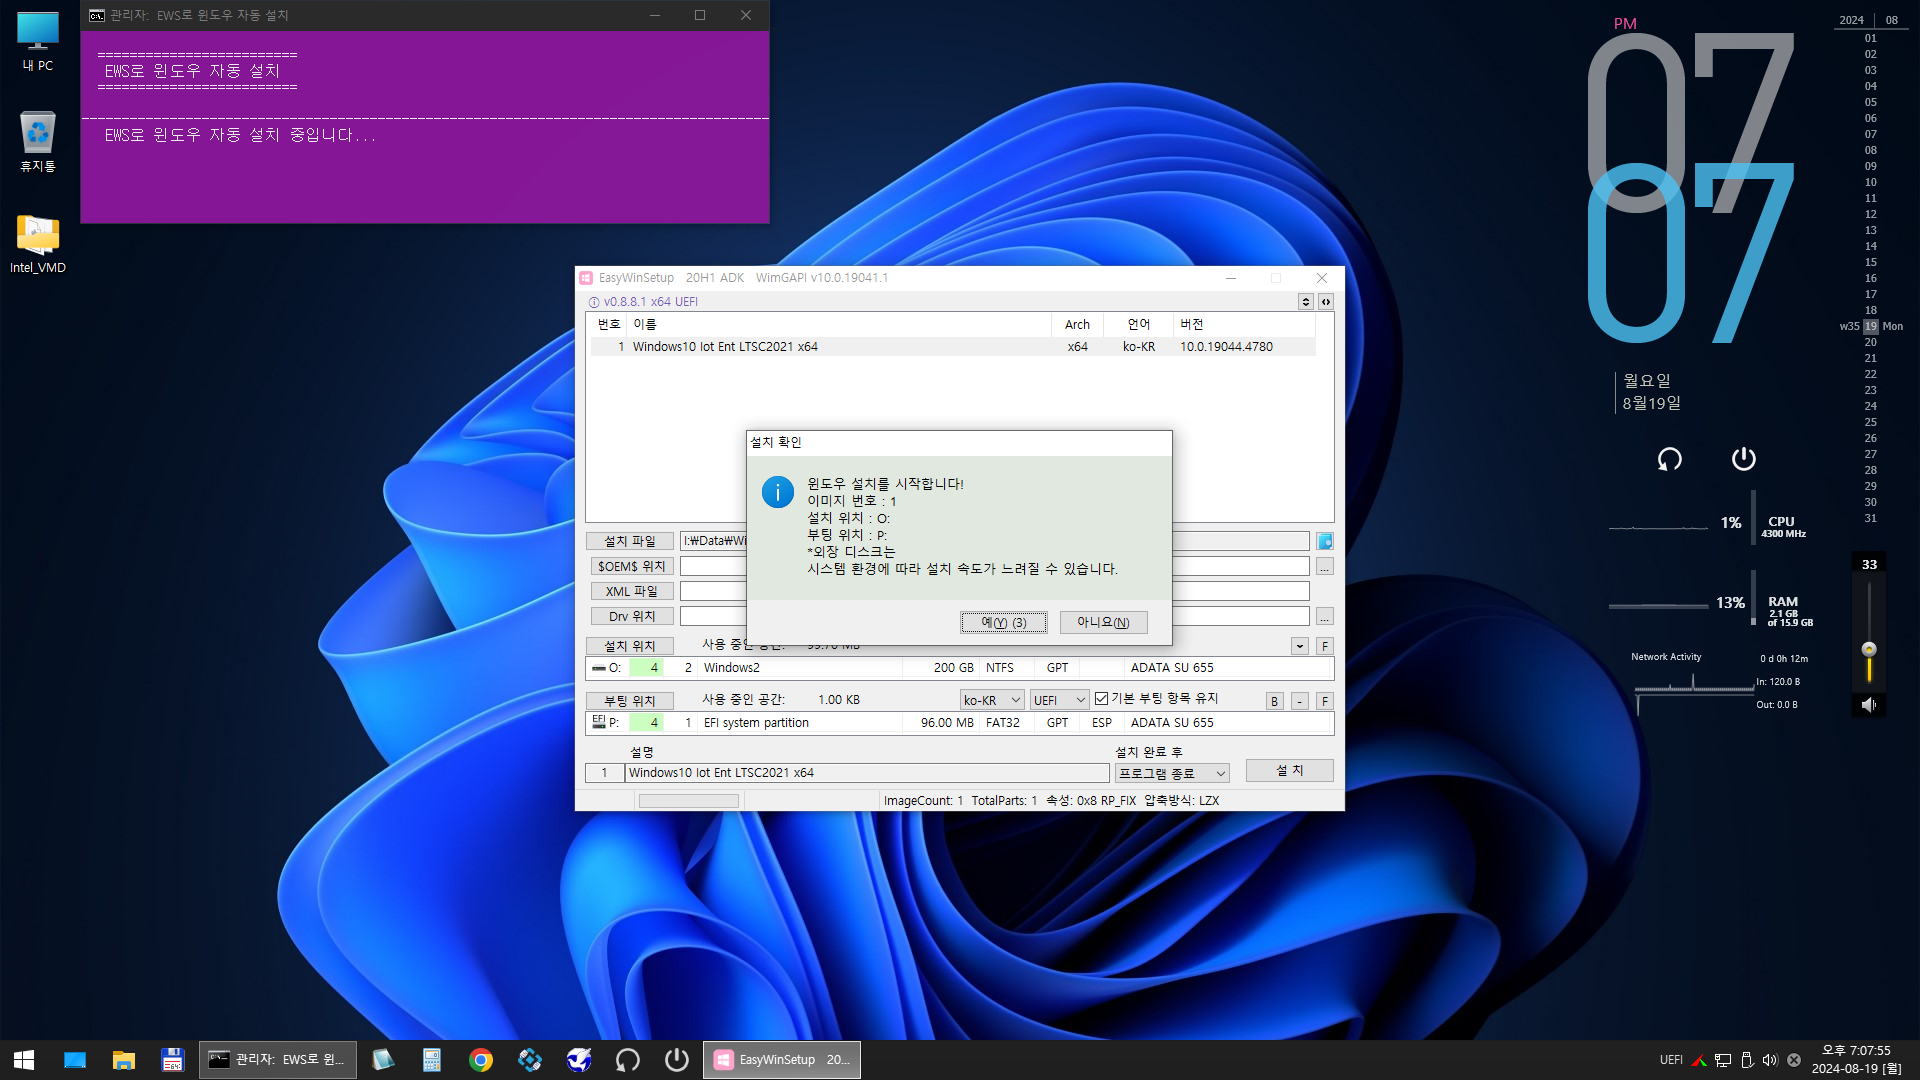Open the UEFI boot mode dropdown
1920x1080 pixels.
[x=1059, y=700]
